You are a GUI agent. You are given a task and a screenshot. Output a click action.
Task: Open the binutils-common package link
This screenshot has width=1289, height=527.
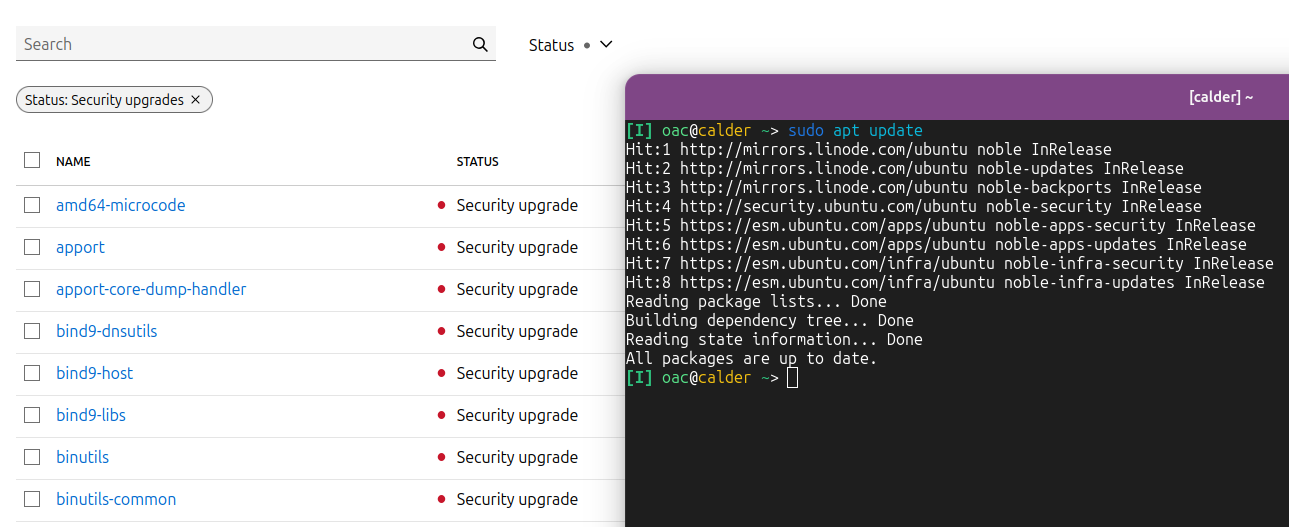pos(116,499)
